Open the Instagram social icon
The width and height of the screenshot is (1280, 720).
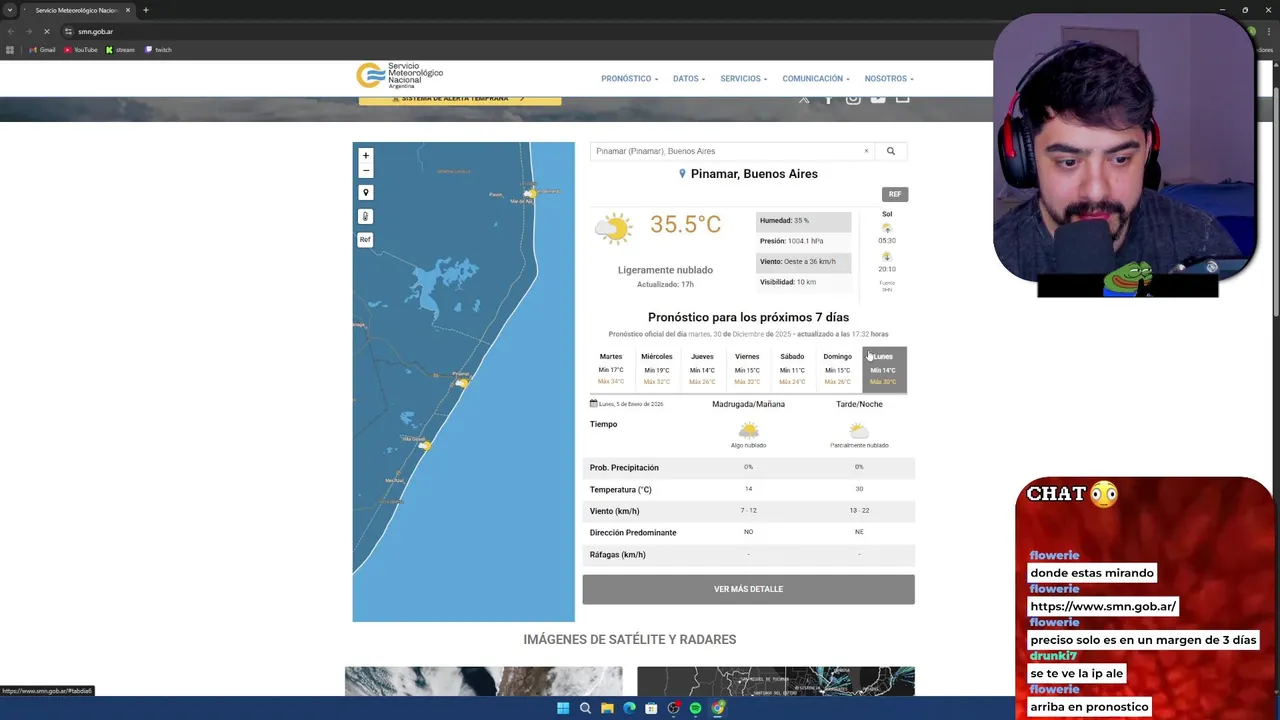pyautogui.click(x=853, y=98)
